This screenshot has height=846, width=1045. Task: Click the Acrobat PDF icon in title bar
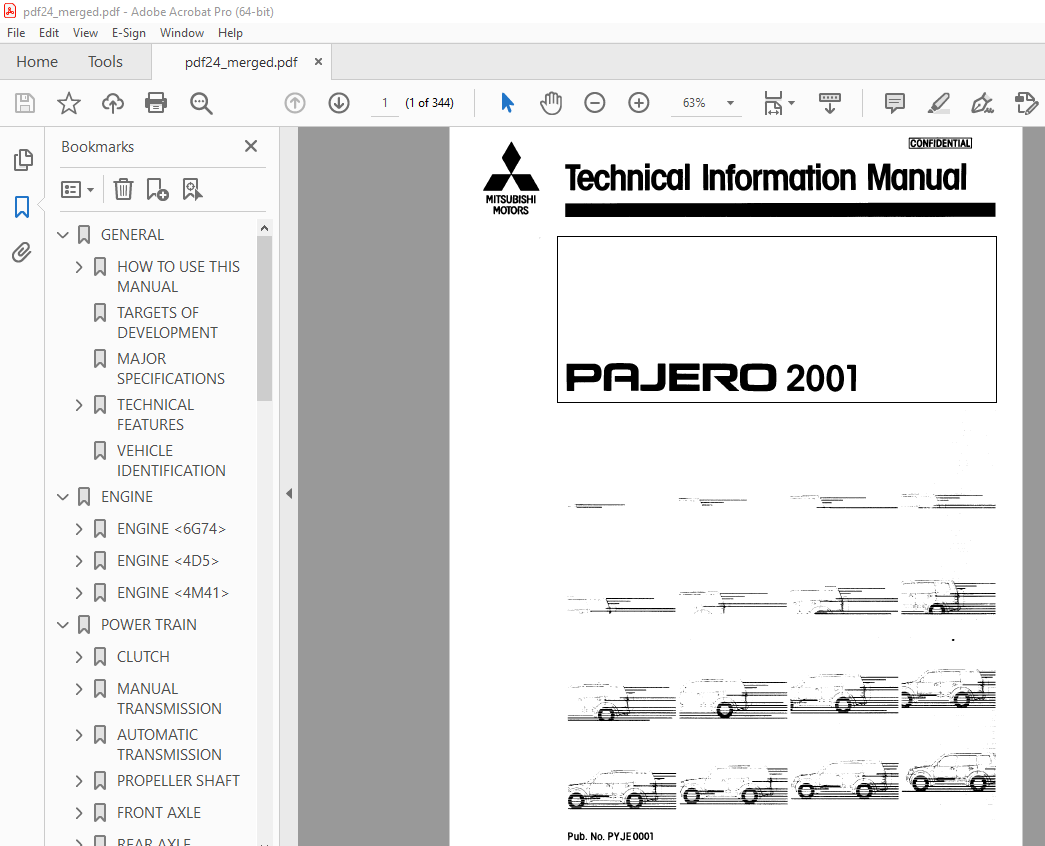(x=10, y=11)
